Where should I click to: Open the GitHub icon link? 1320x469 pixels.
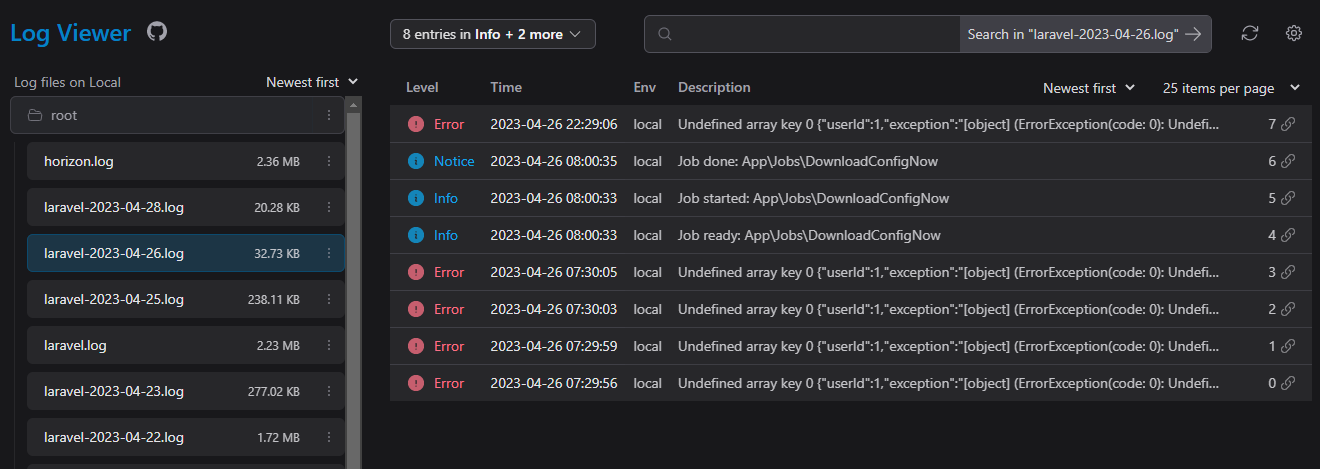(x=157, y=31)
